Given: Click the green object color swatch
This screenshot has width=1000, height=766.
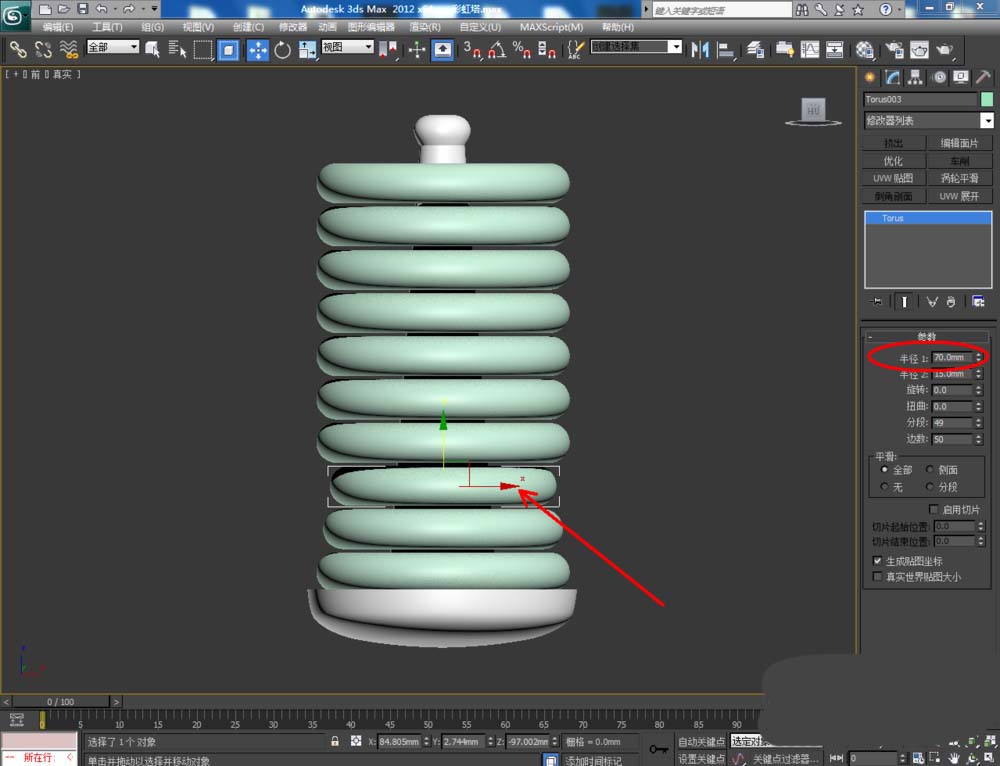Looking at the screenshot, I should coord(987,100).
